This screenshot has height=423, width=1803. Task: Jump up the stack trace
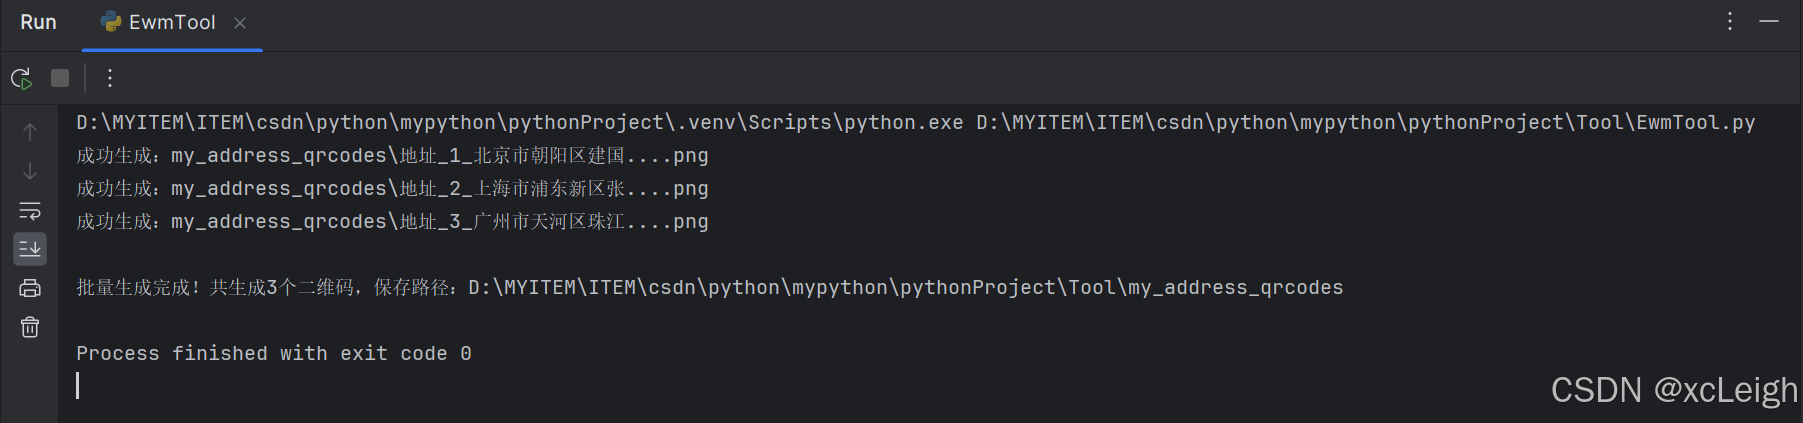coord(30,132)
